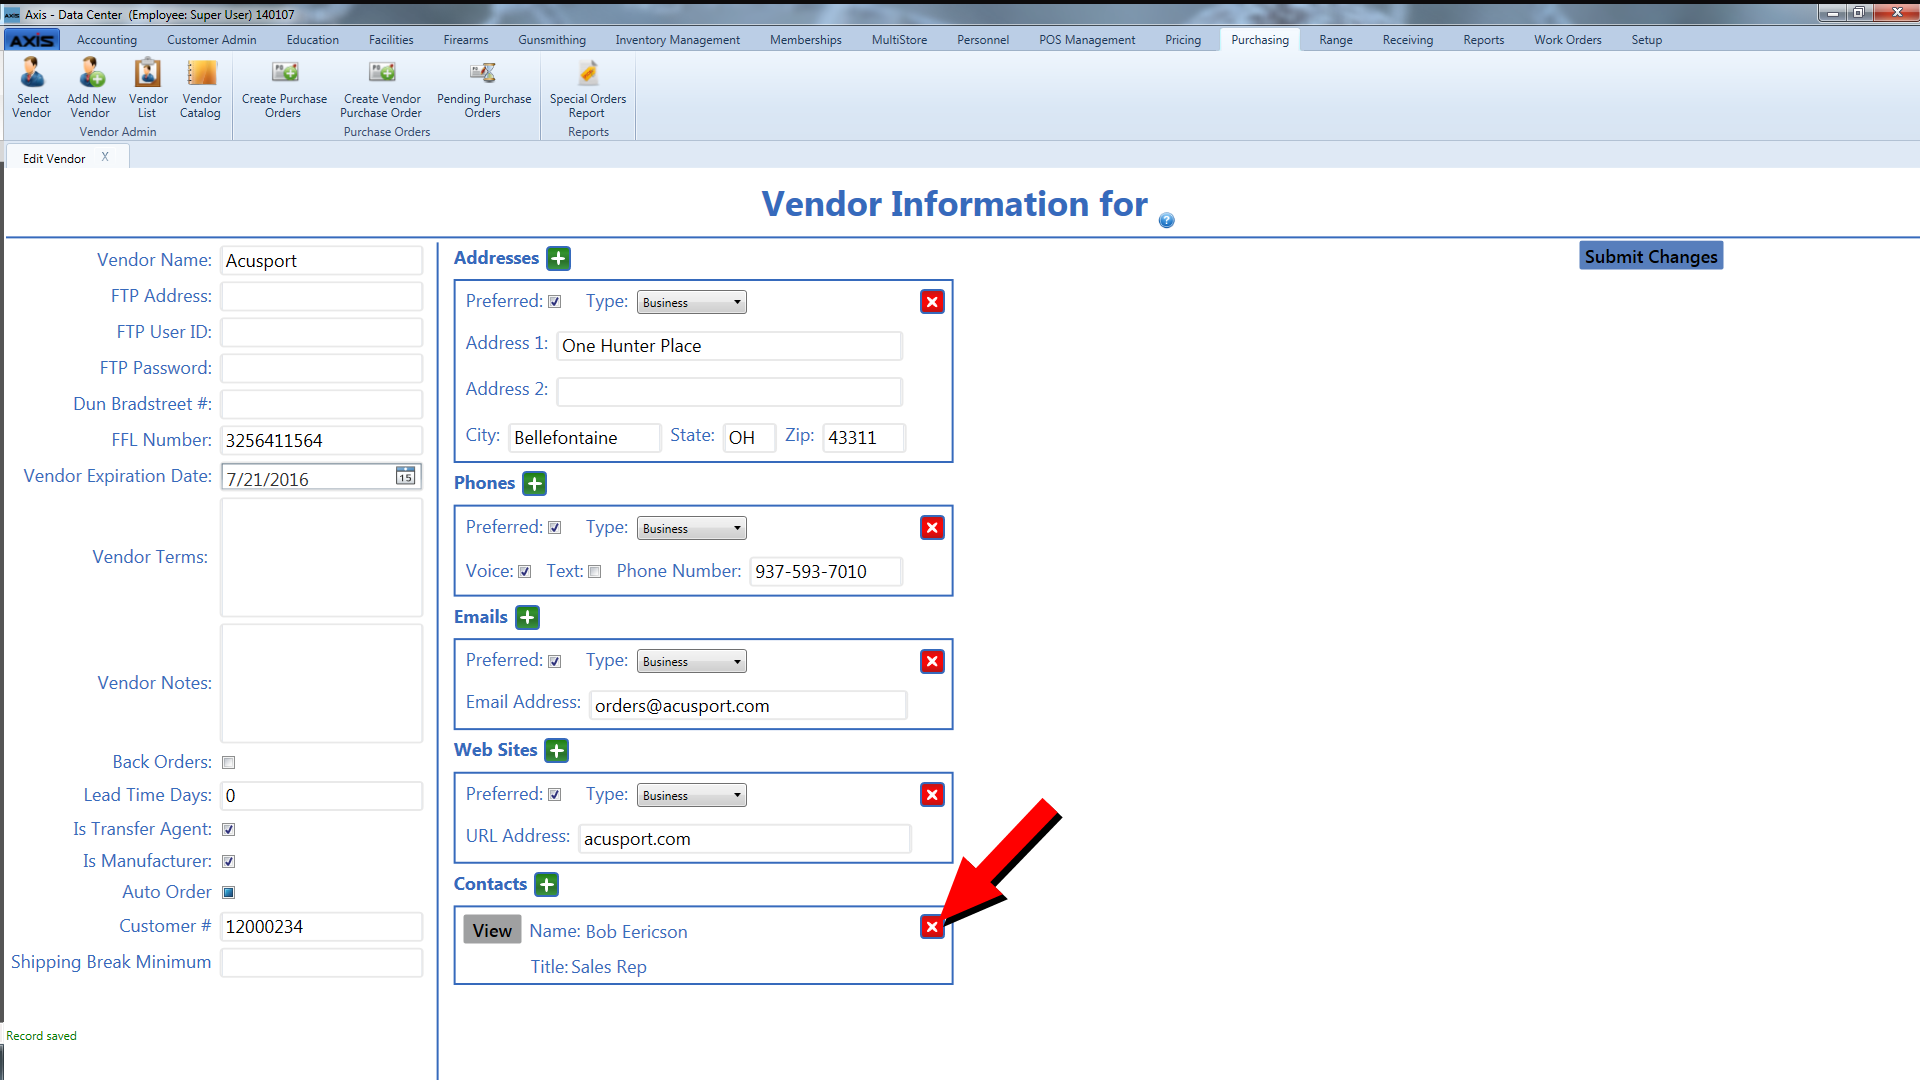The height and width of the screenshot is (1080, 1920).
Task: Delete the orders@acusport.com email entry
Action: 932,661
